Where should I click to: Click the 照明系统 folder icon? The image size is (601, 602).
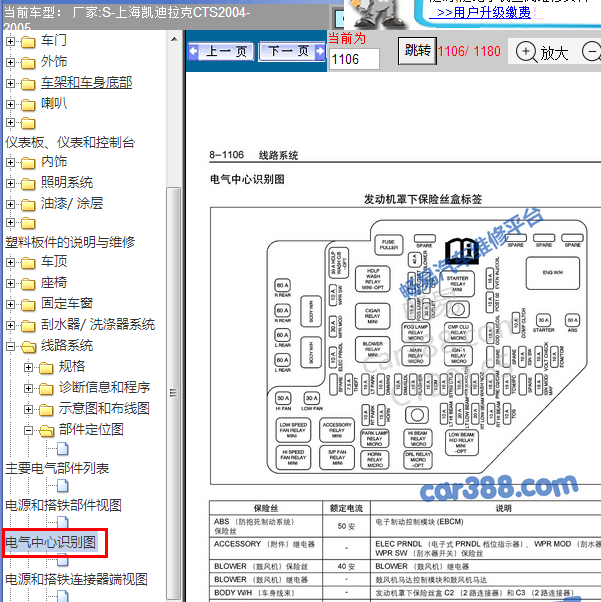point(28,184)
